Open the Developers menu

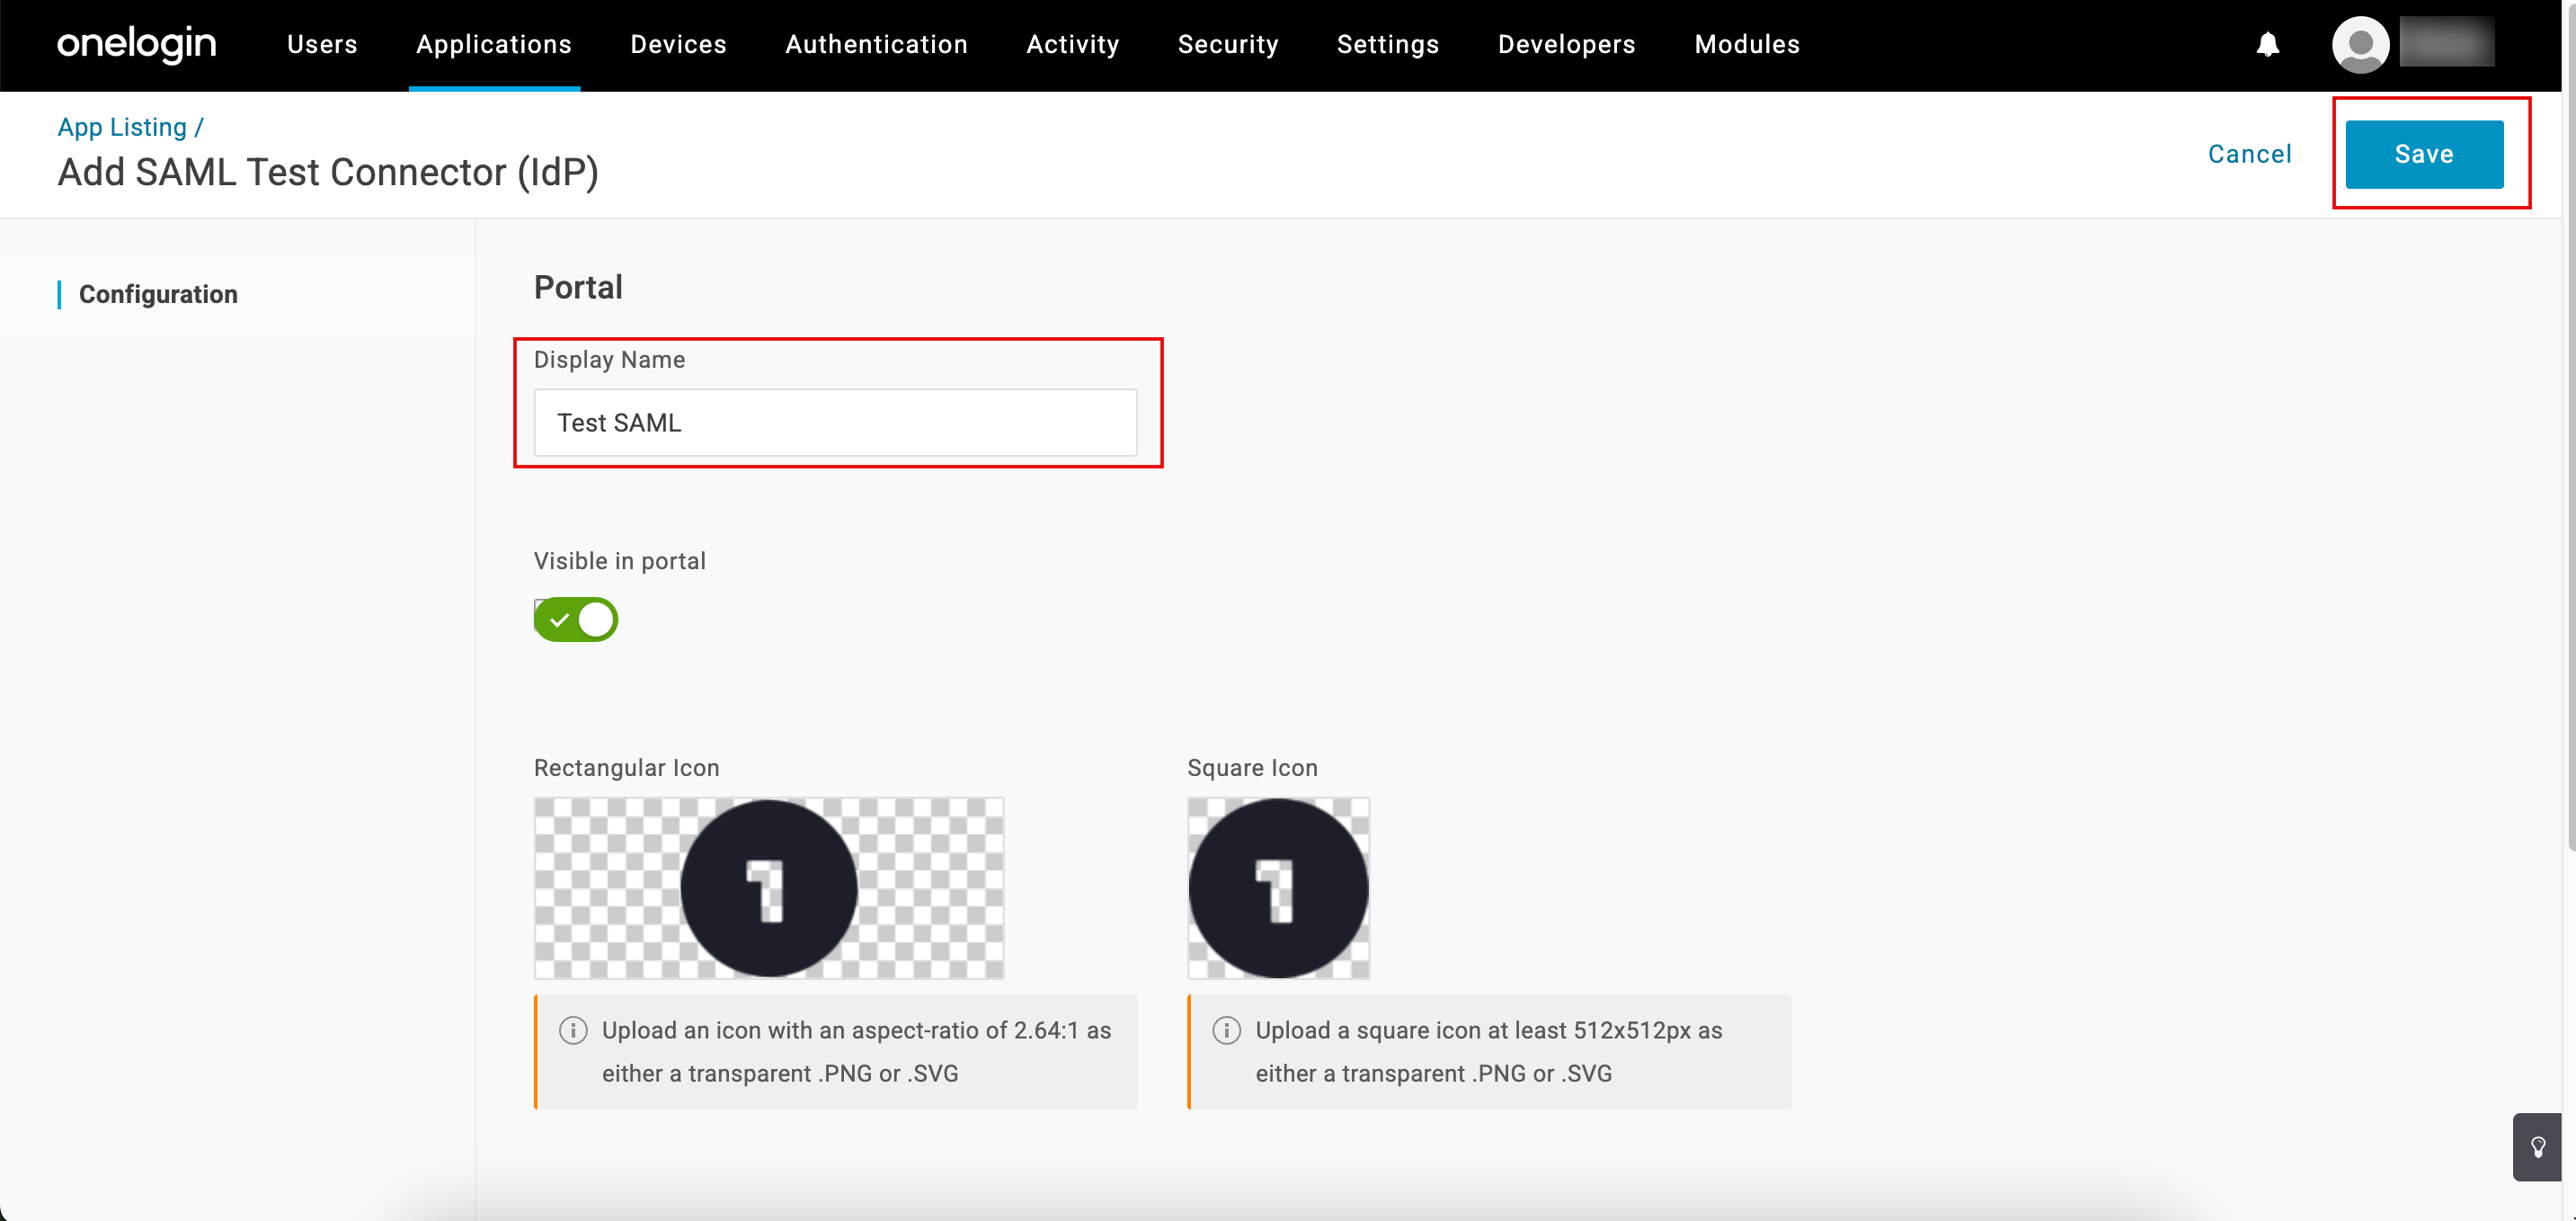[1566, 44]
